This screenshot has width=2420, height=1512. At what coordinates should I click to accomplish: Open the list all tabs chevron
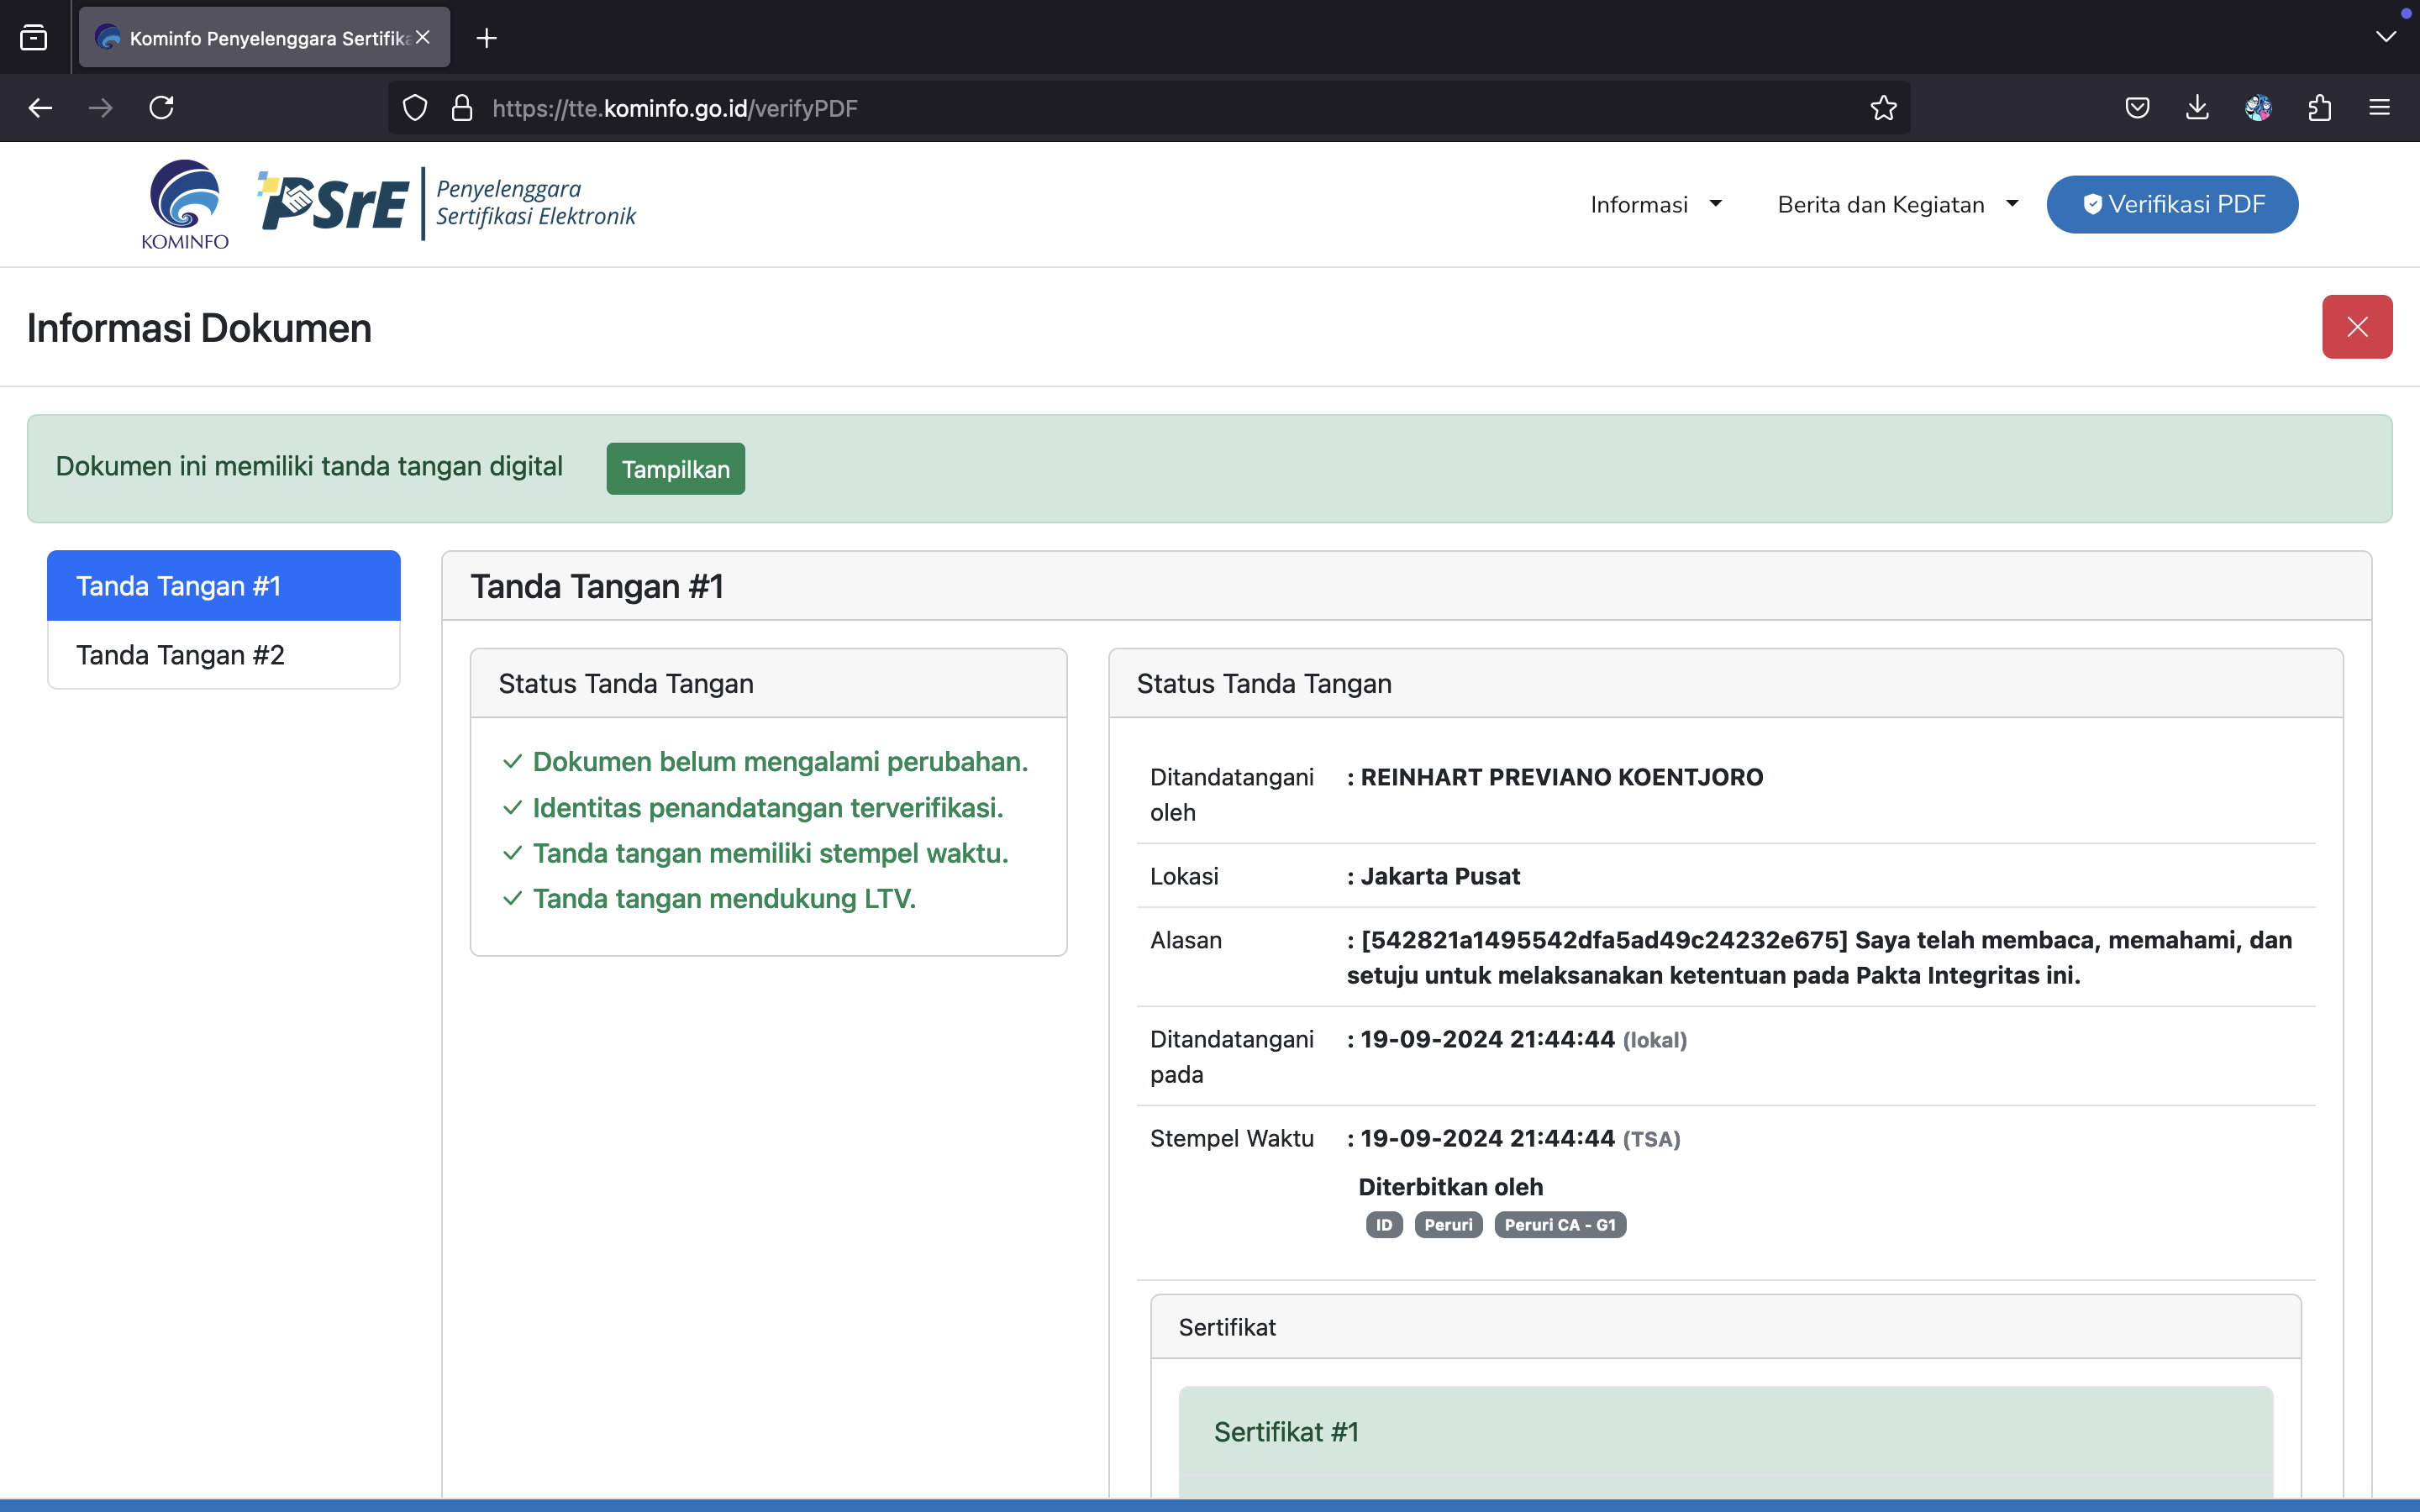click(x=2385, y=37)
